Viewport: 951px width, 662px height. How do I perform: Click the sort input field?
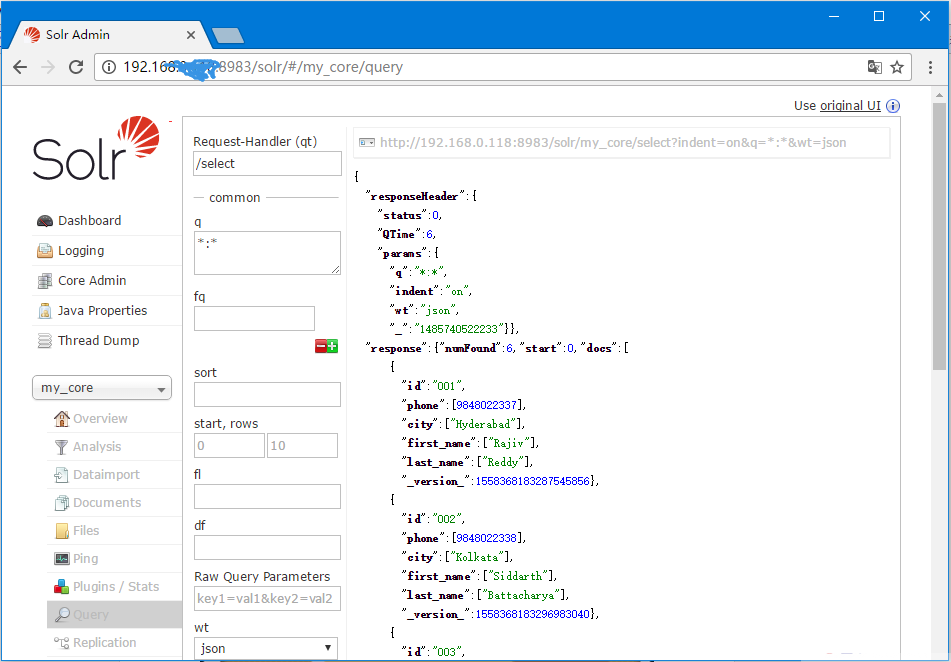(267, 394)
